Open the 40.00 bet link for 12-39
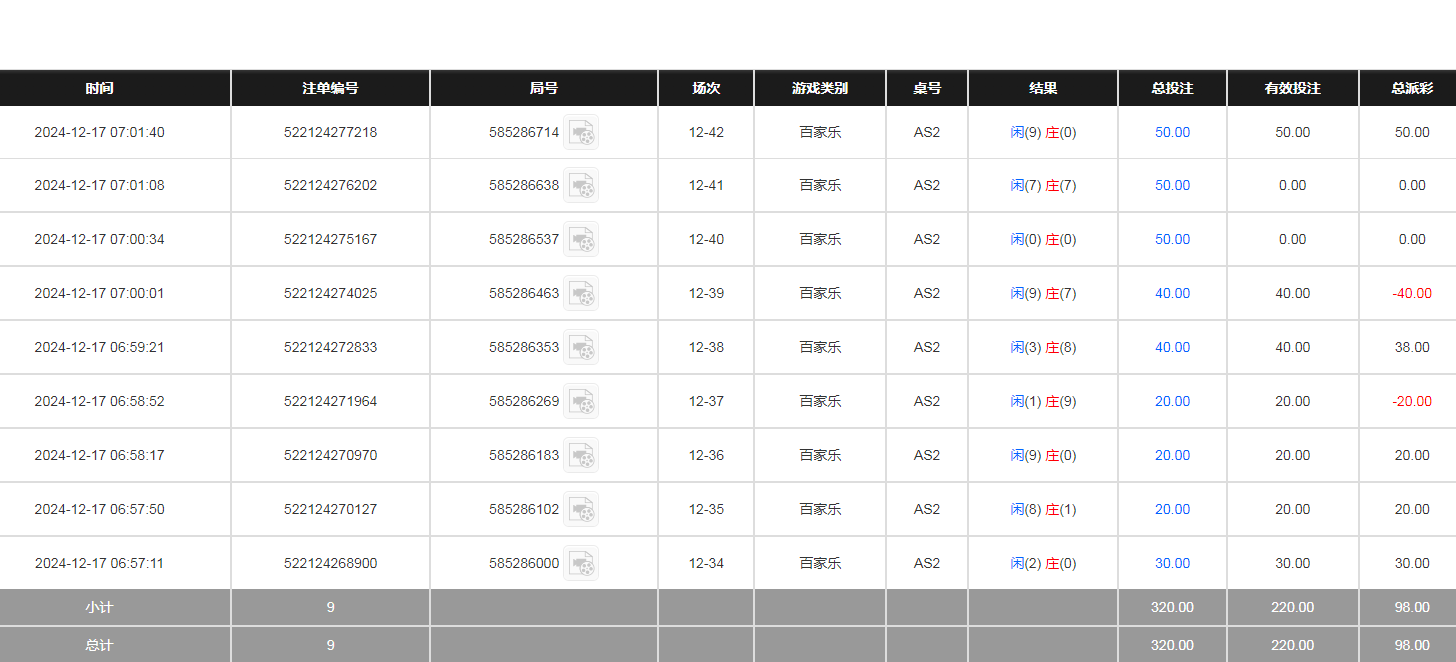Screen dimensions: 1456x662 click(x=1172, y=293)
